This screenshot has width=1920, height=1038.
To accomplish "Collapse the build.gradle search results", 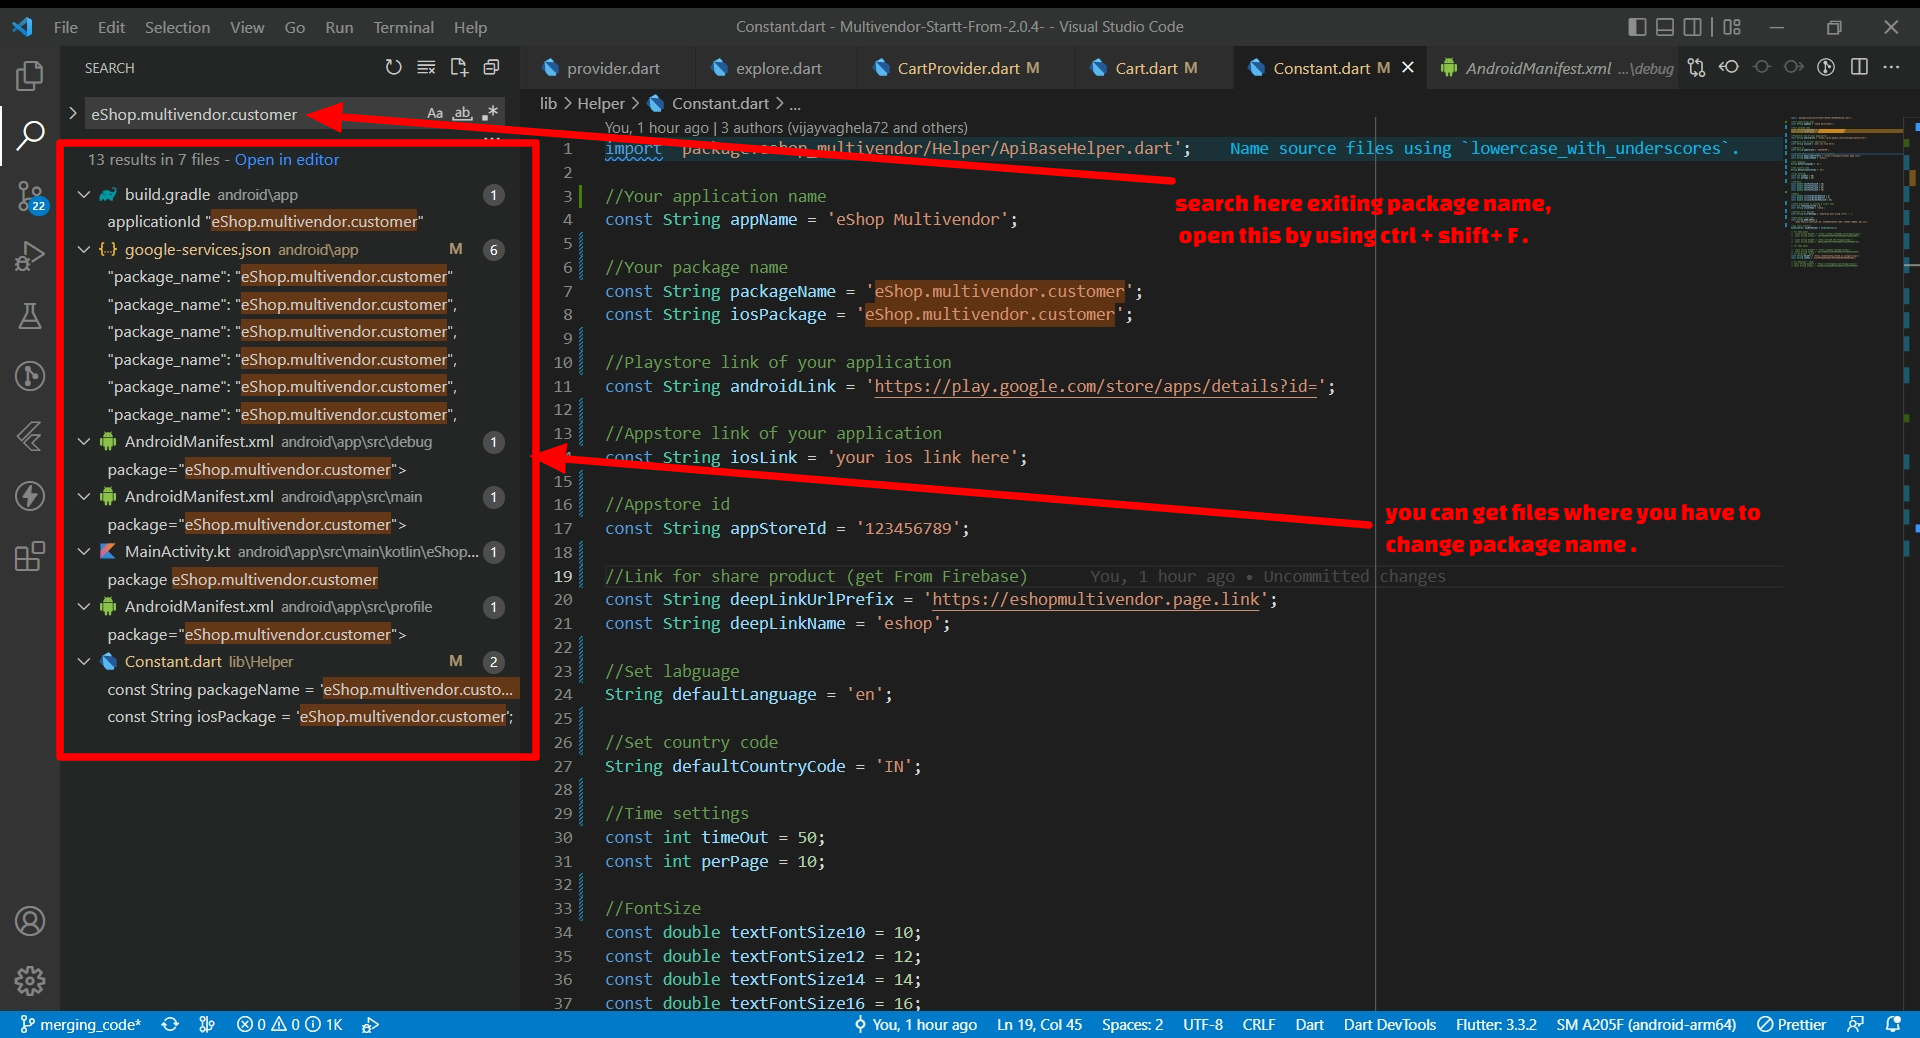I will click(84, 195).
